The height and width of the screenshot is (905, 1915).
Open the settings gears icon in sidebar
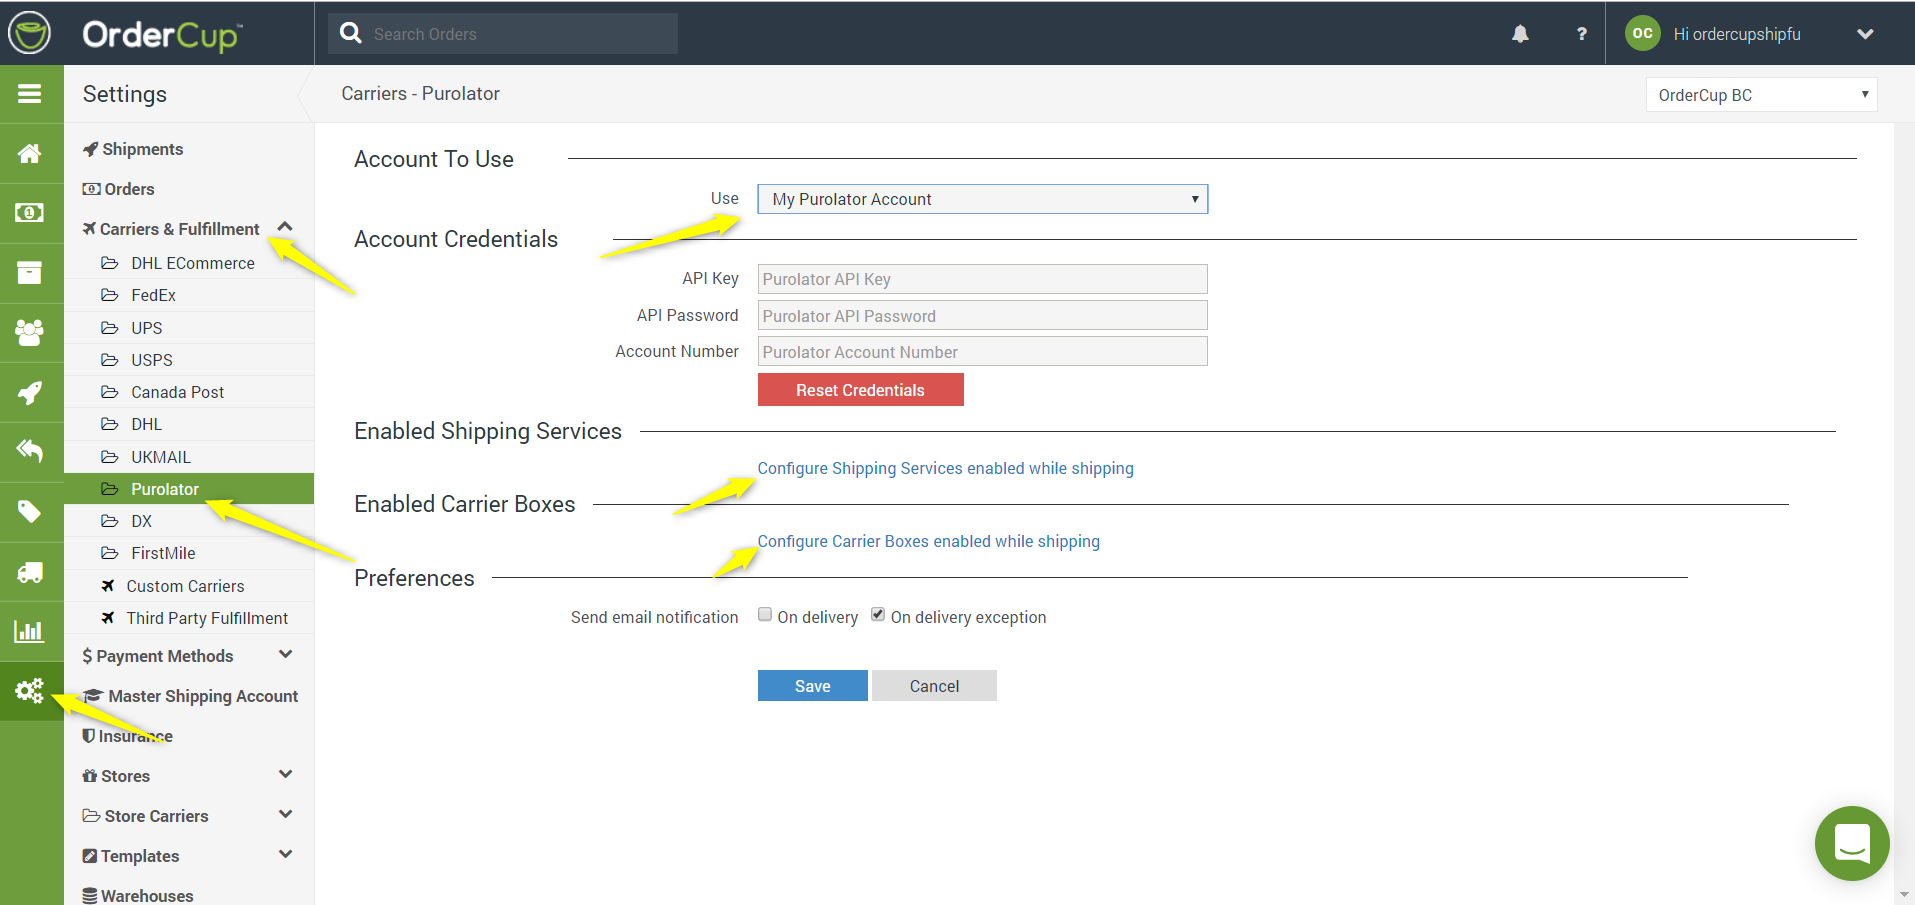[x=30, y=691]
